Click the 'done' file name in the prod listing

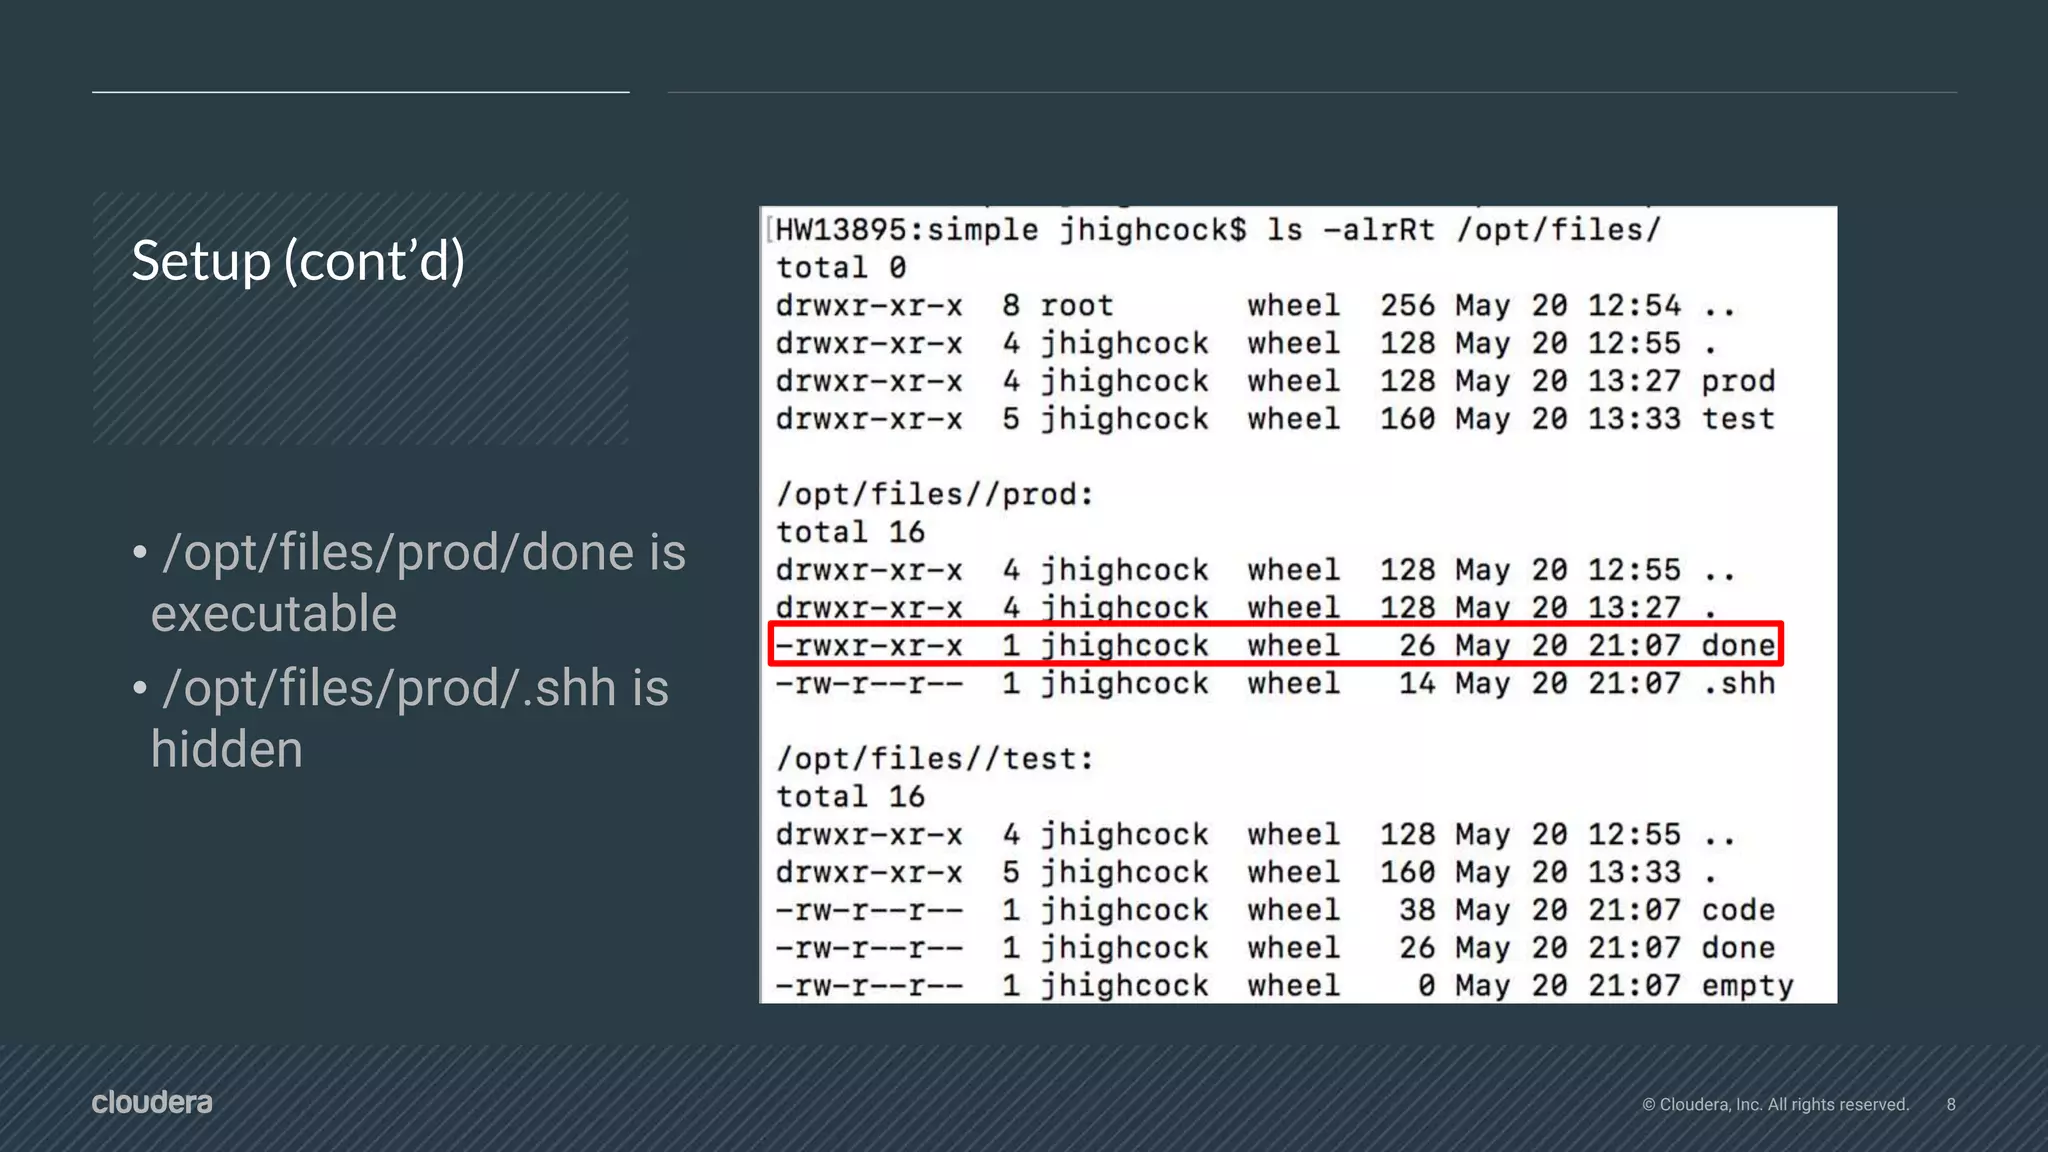click(1738, 646)
